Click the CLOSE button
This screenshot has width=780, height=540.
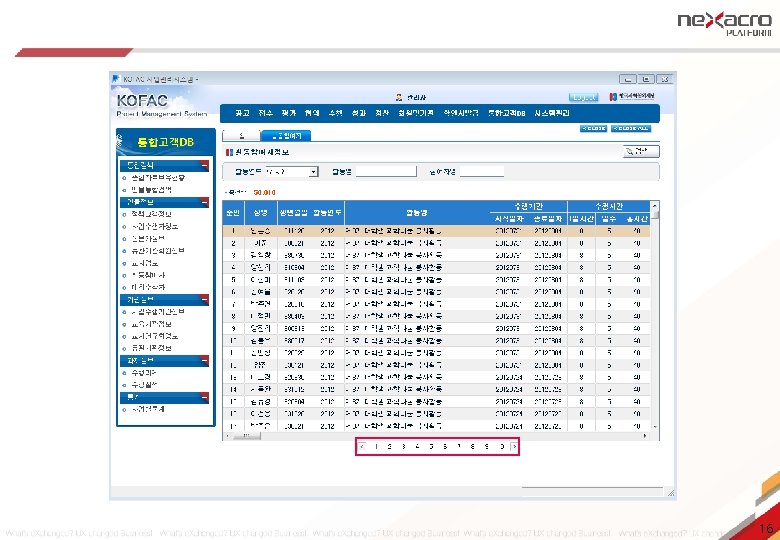pos(593,128)
